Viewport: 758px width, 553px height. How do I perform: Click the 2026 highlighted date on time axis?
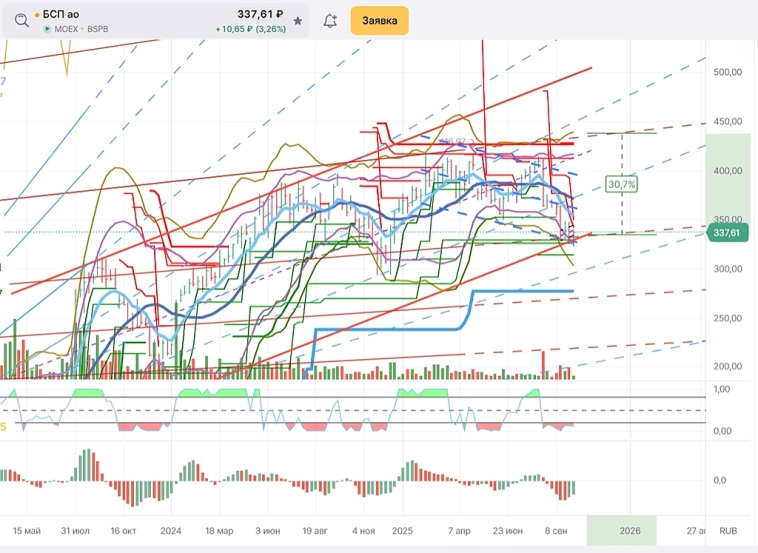tap(630, 531)
